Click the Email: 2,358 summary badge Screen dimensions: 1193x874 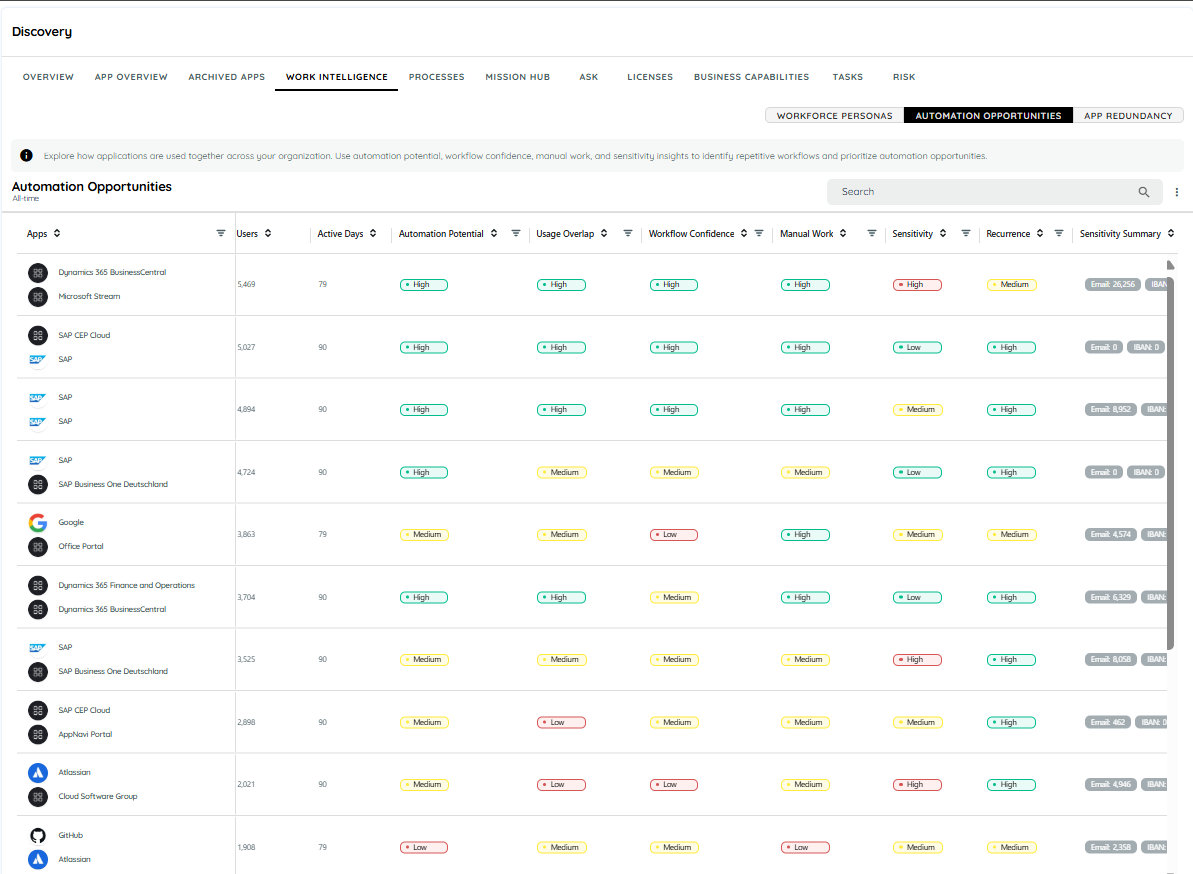1111,847
